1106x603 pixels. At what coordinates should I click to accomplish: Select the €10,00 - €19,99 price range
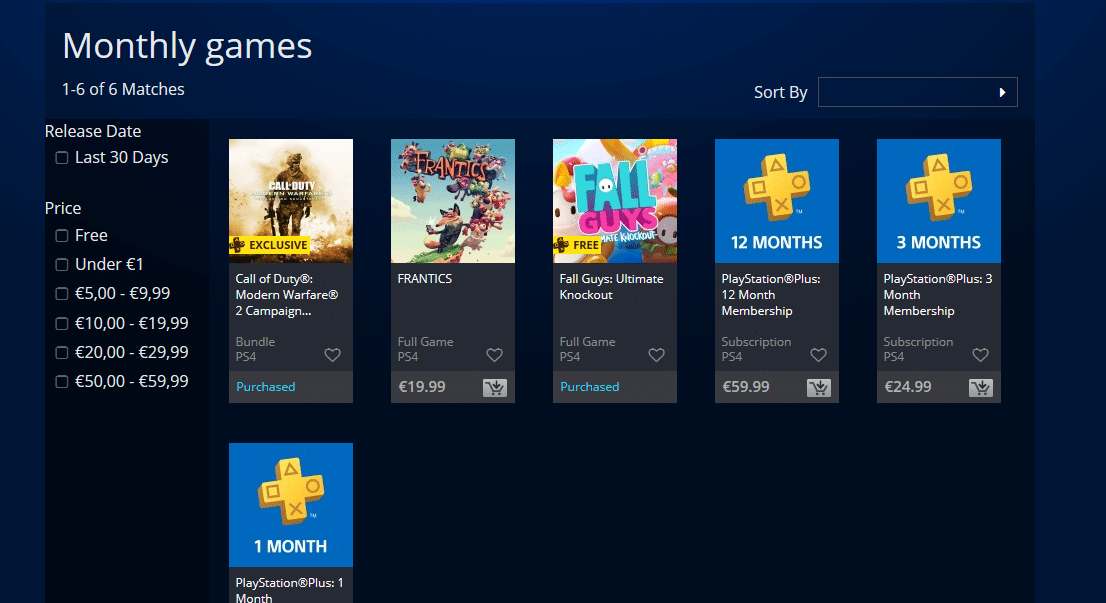coord(62,324)
